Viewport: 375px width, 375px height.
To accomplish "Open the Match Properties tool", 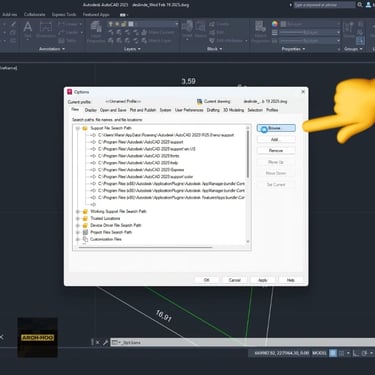I will (x=260, y=32).
